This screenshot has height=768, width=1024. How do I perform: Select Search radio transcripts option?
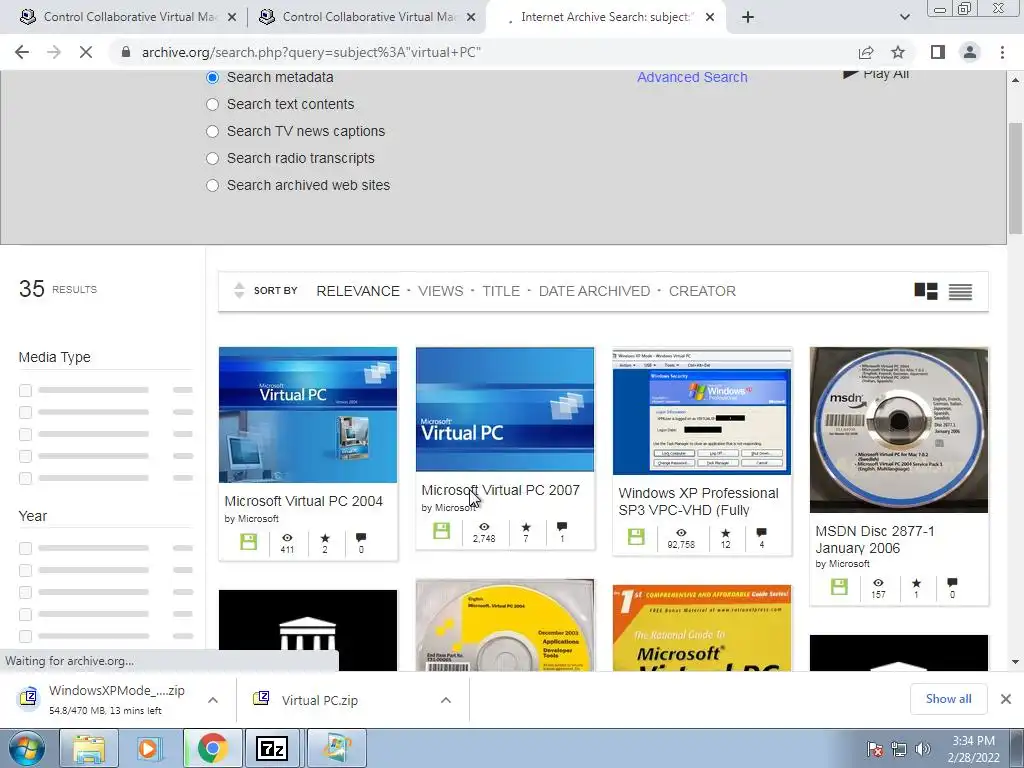[x=212, y=159]
